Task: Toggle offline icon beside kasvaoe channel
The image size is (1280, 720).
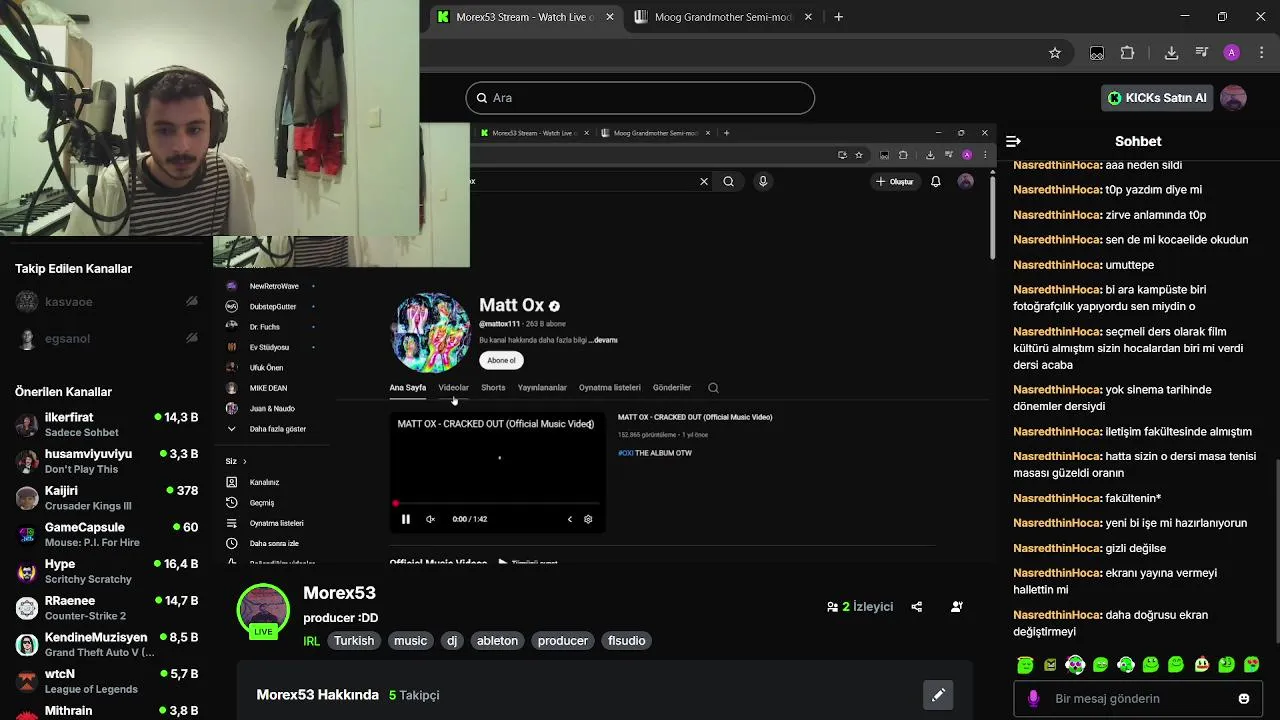Action: click(x=191, y=302)
